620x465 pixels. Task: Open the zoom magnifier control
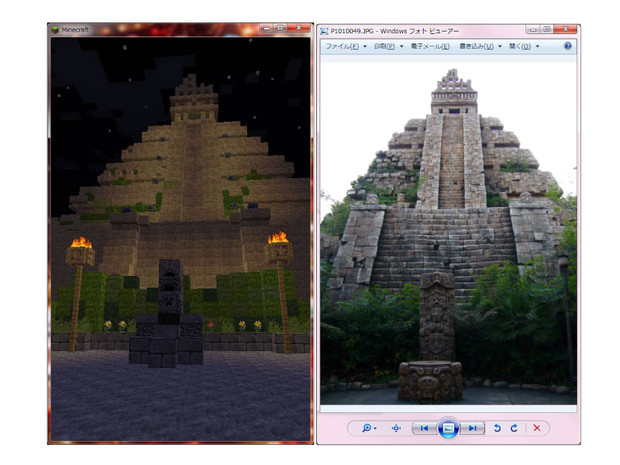point(367,428)
